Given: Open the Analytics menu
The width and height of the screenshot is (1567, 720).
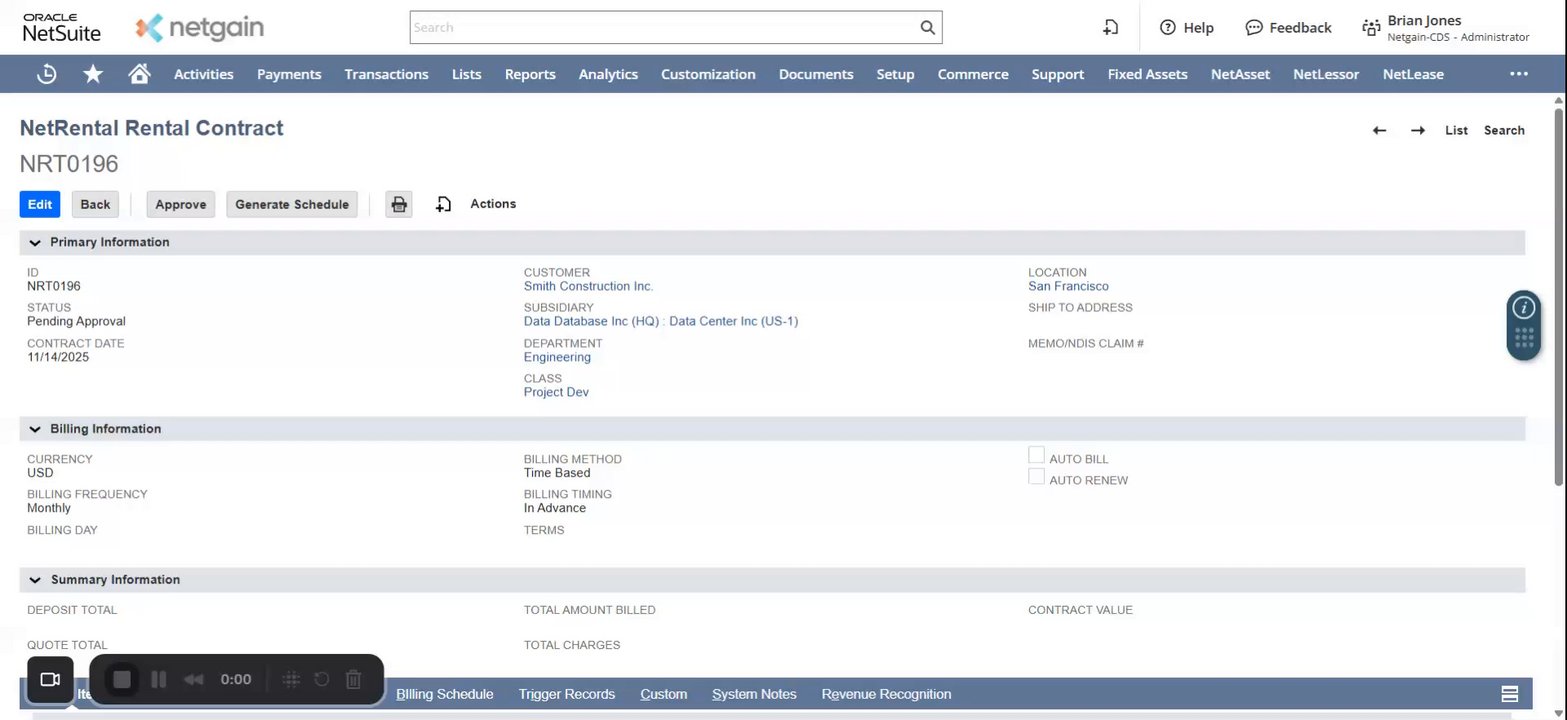Looking at the screenshot, I should pyautogui.click(x=608, y=74).
